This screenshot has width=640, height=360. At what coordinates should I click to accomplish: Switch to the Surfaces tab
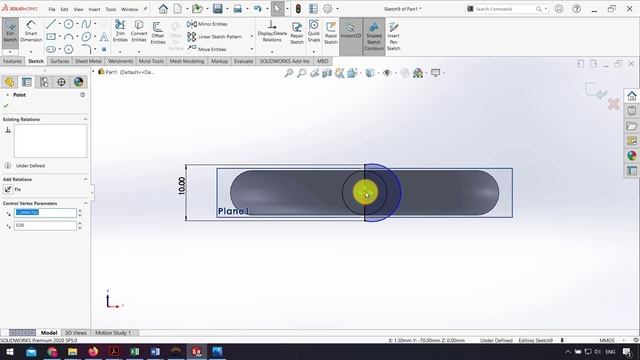[x=60, y=61]
